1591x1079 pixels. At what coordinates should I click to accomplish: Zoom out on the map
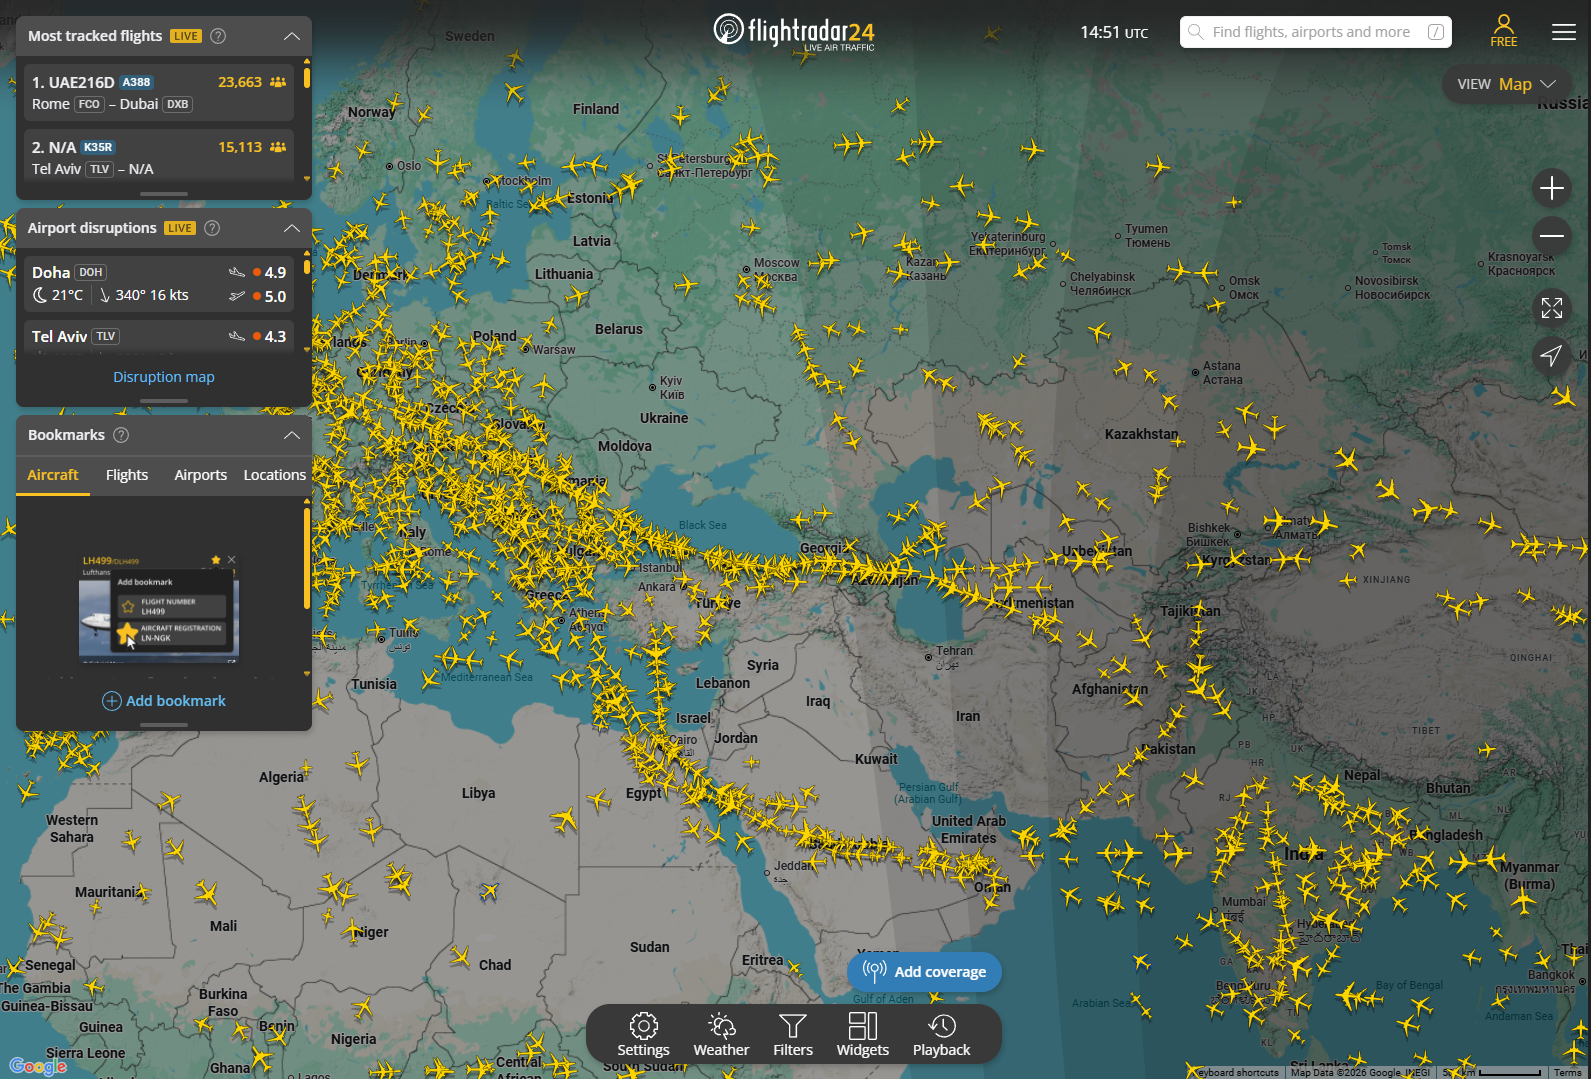(1552, 236)
